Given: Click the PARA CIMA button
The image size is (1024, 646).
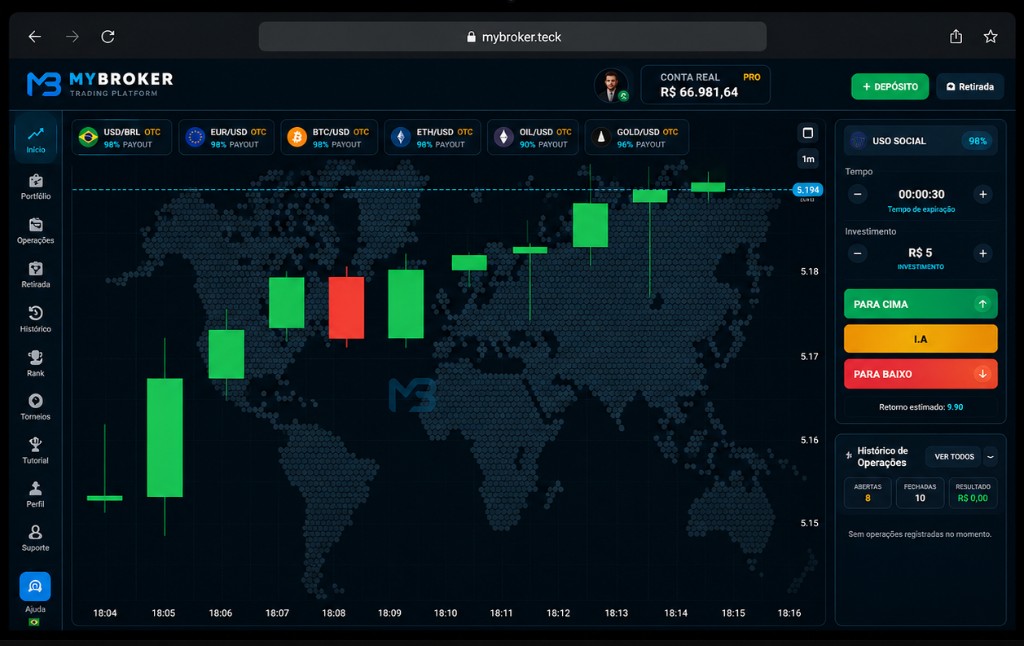Looking at the screenshot, I should pos(920,304).
